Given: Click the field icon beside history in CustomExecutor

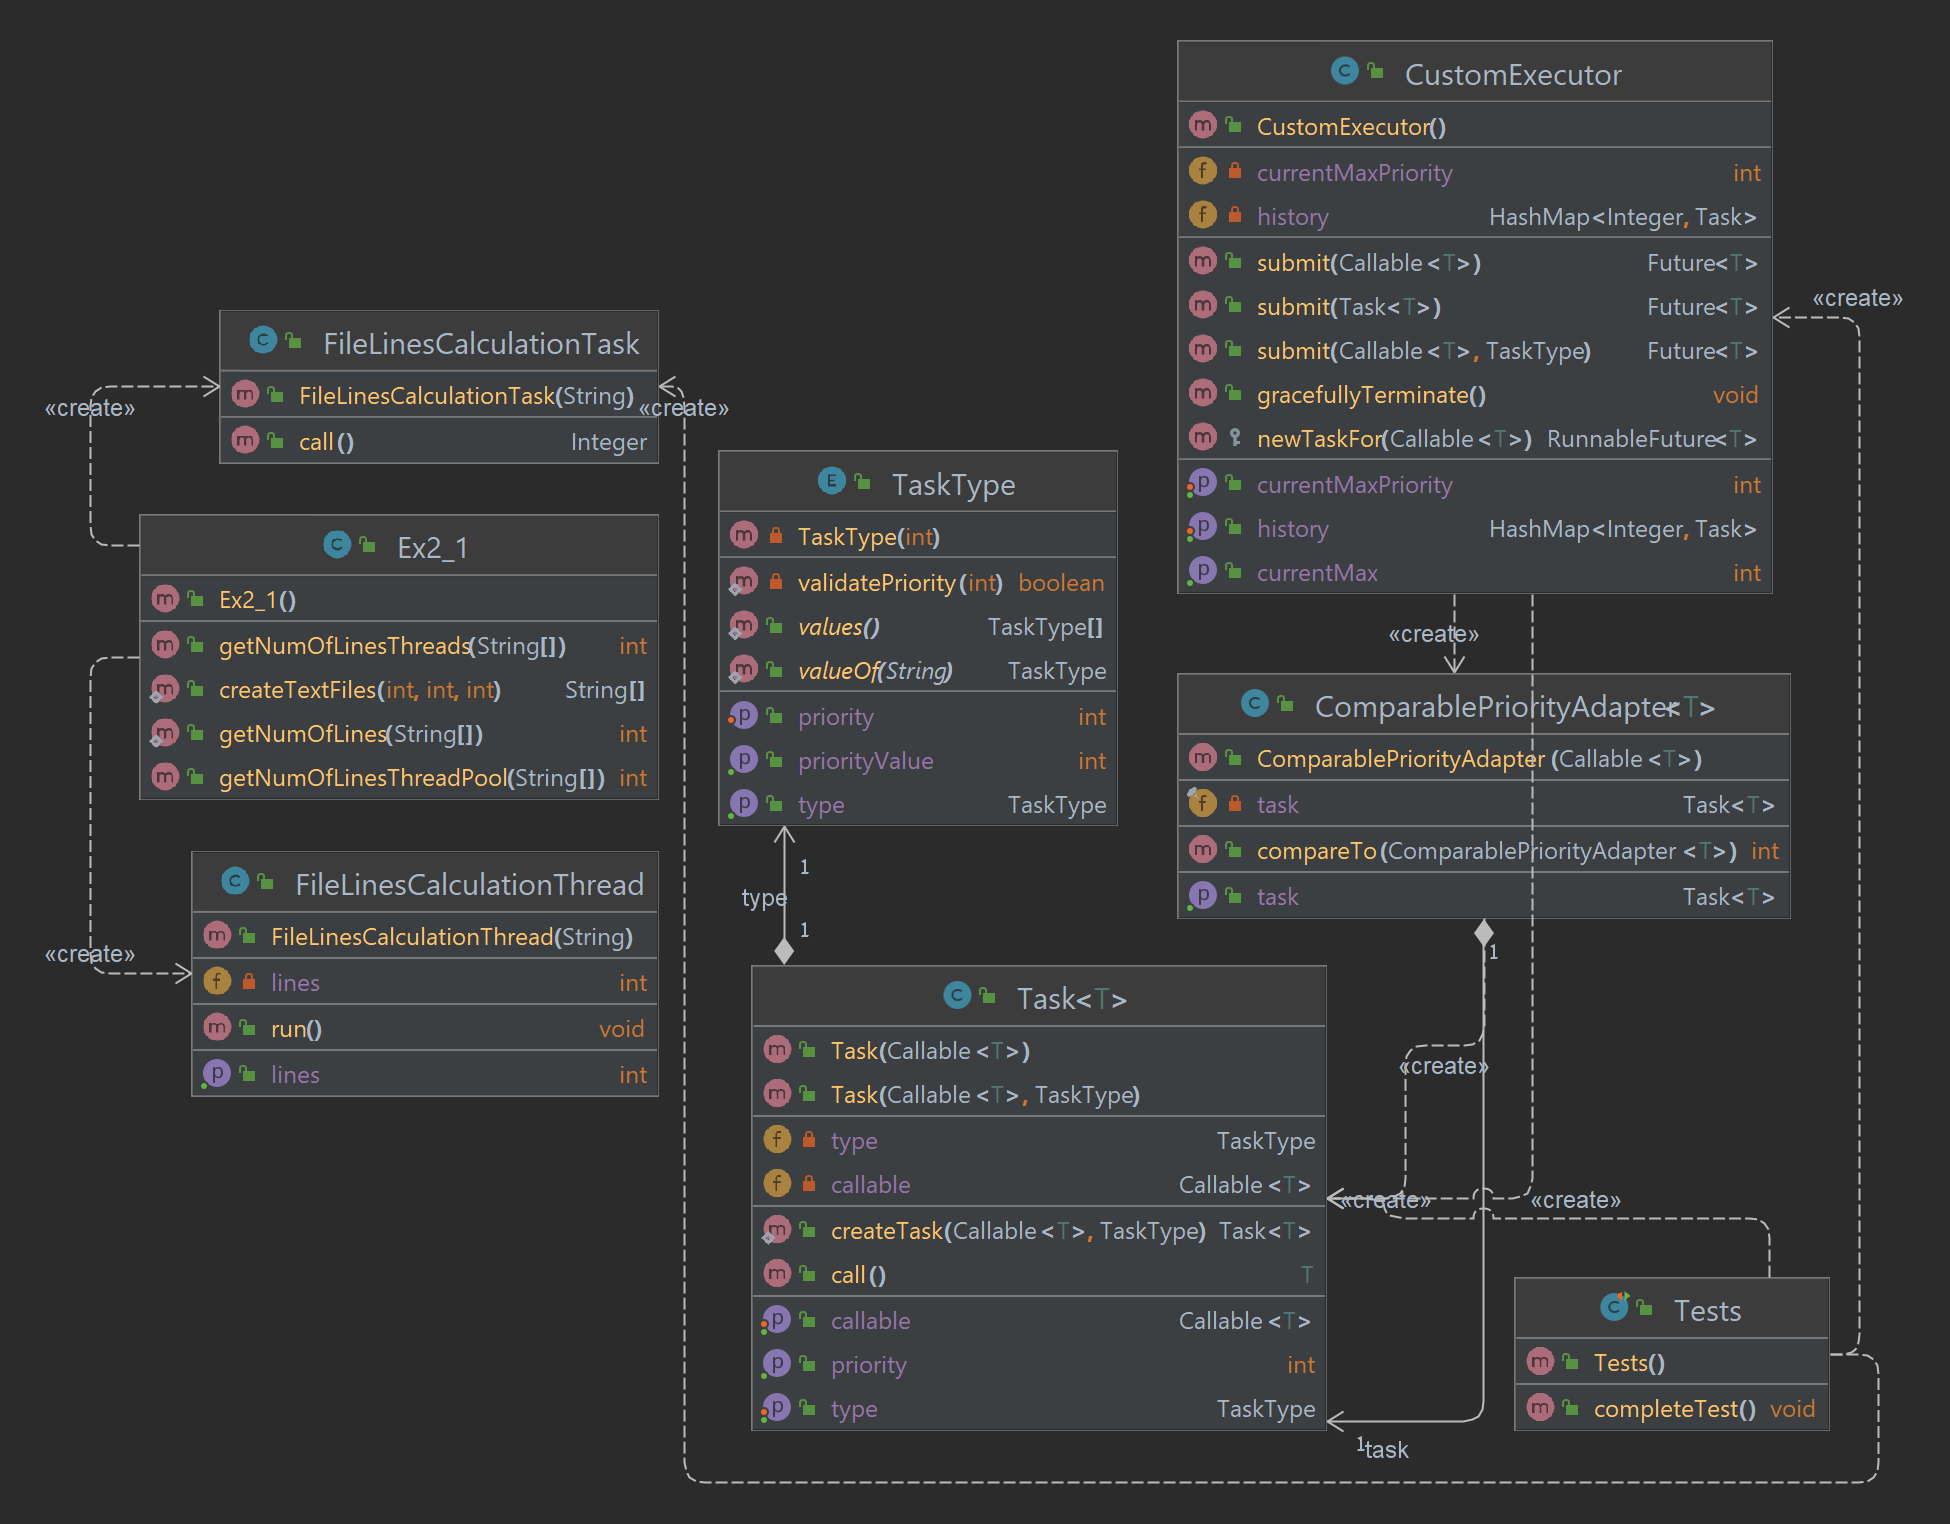Looking at the screenshot, I should coord(1202,214).
